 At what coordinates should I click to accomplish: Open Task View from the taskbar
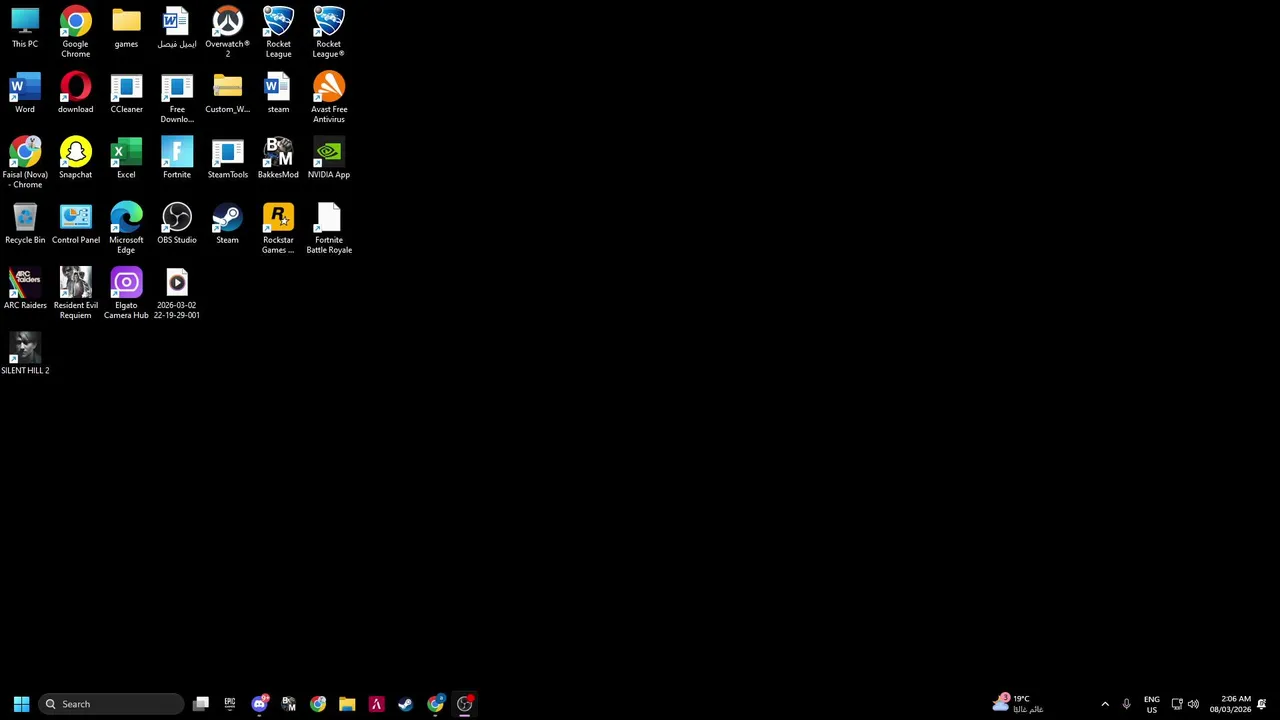[x=201, y=704]
